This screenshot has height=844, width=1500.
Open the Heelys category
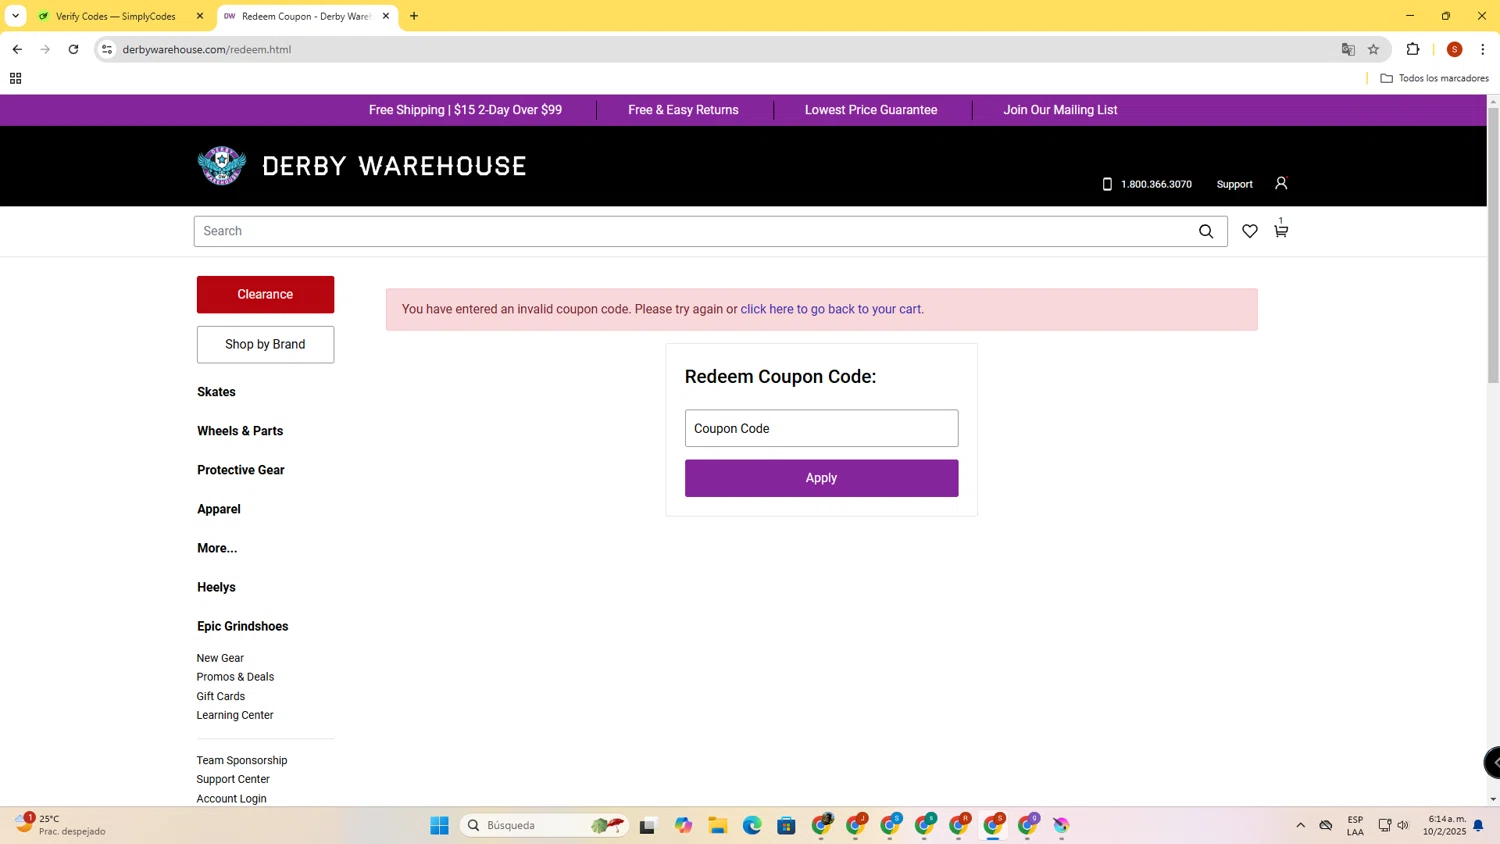pos(216,587)
